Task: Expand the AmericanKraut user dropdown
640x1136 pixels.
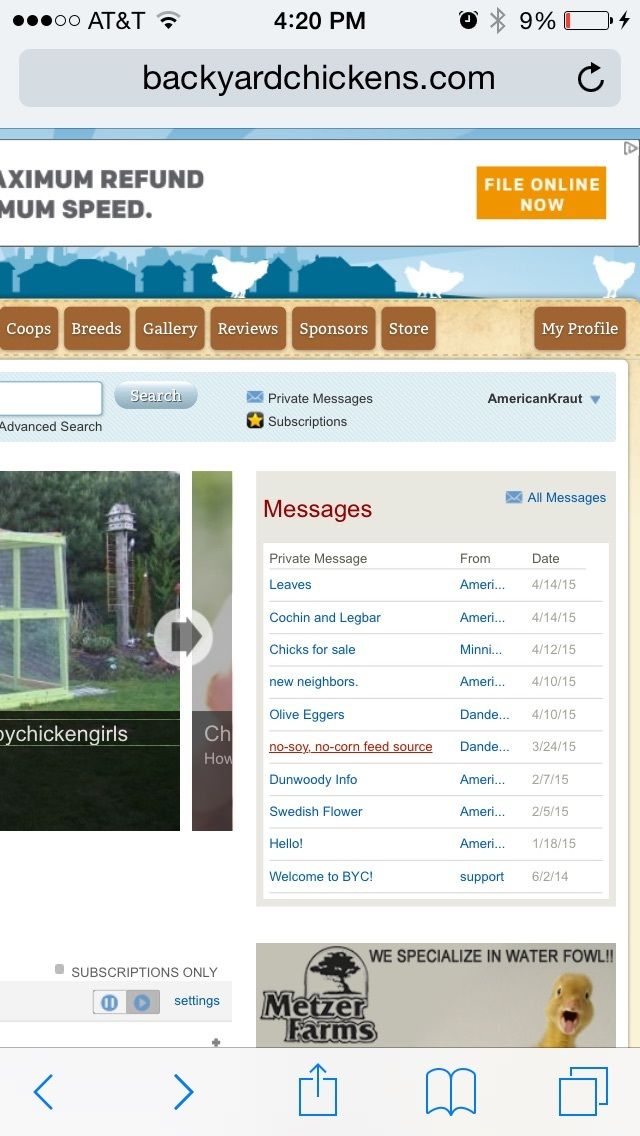Action: [595, 399]
